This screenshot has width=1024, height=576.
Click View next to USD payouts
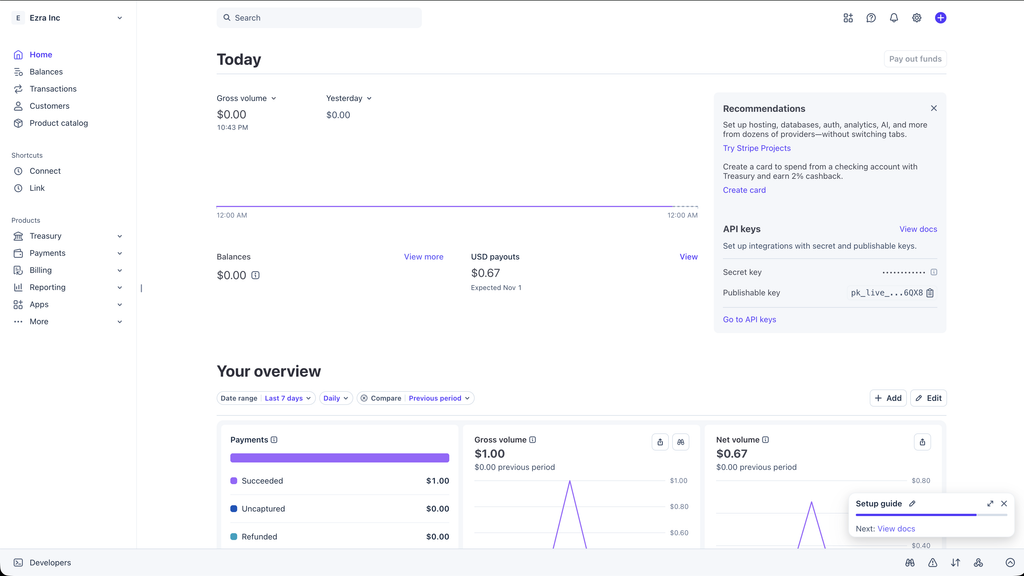688,257
